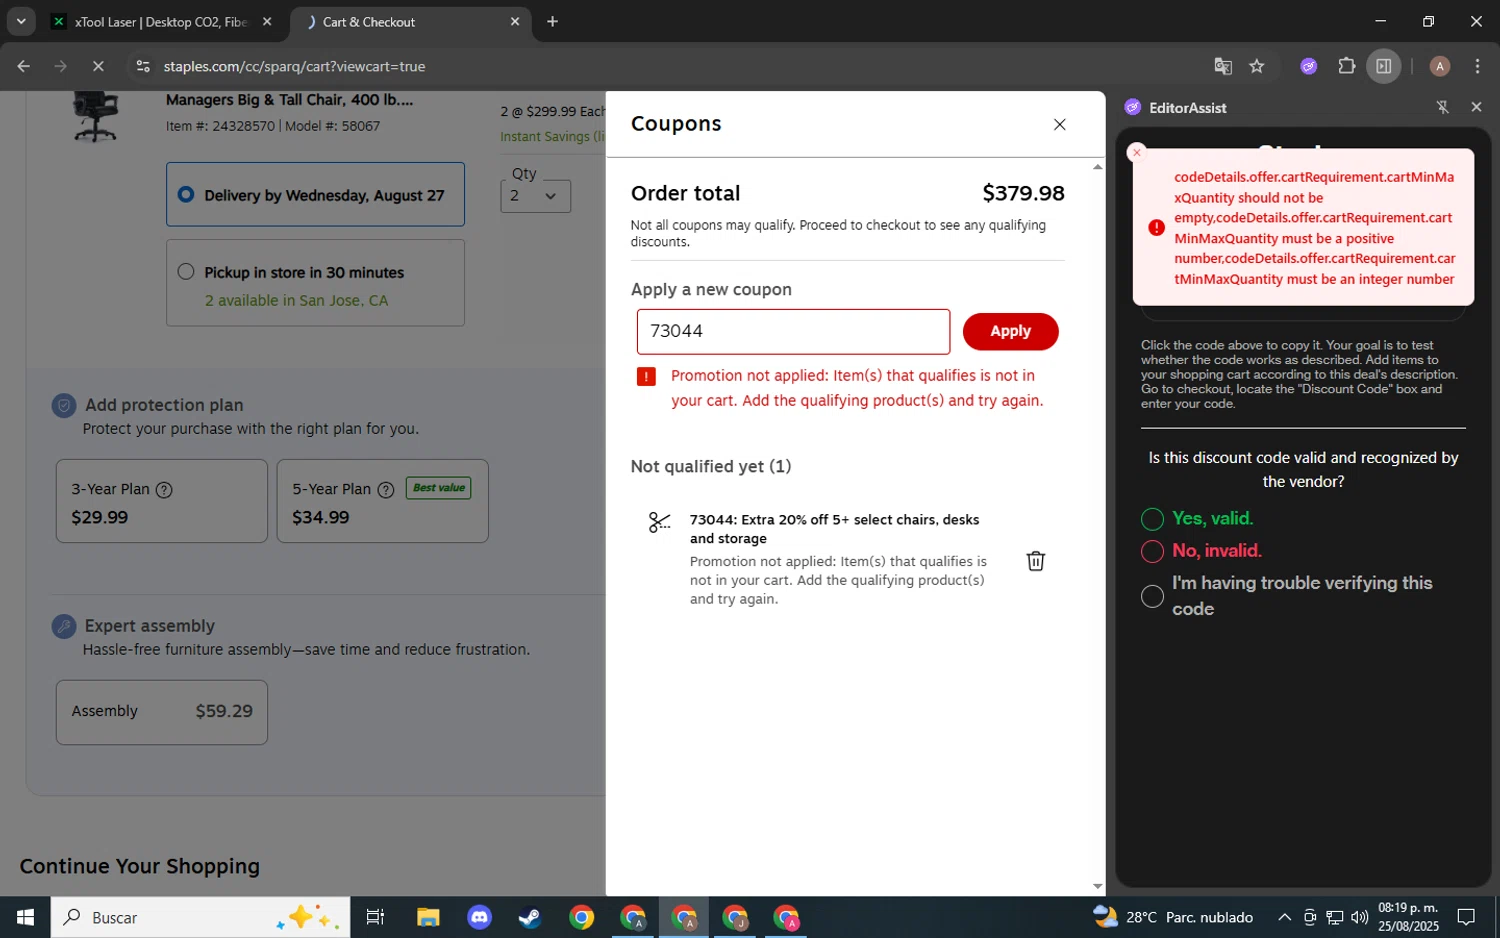Click the coupon code input field
The image size is (1500, 938).
click(x=793, y=331)
